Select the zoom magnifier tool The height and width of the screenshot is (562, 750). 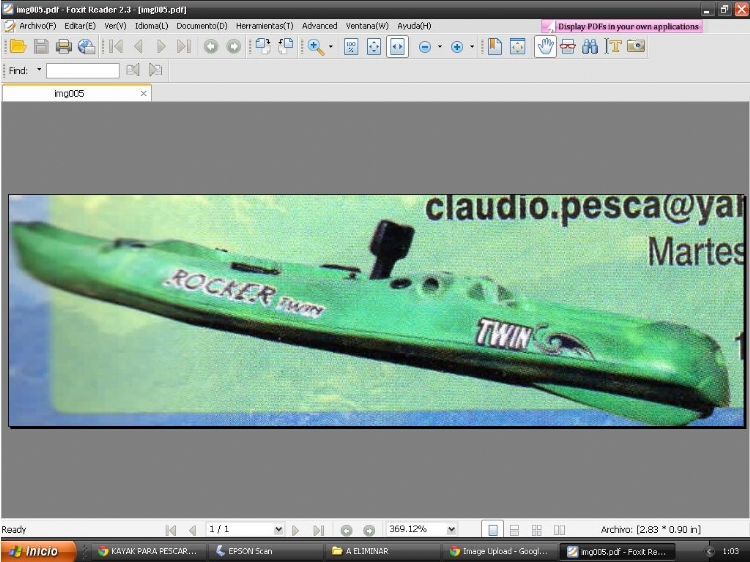316,47
